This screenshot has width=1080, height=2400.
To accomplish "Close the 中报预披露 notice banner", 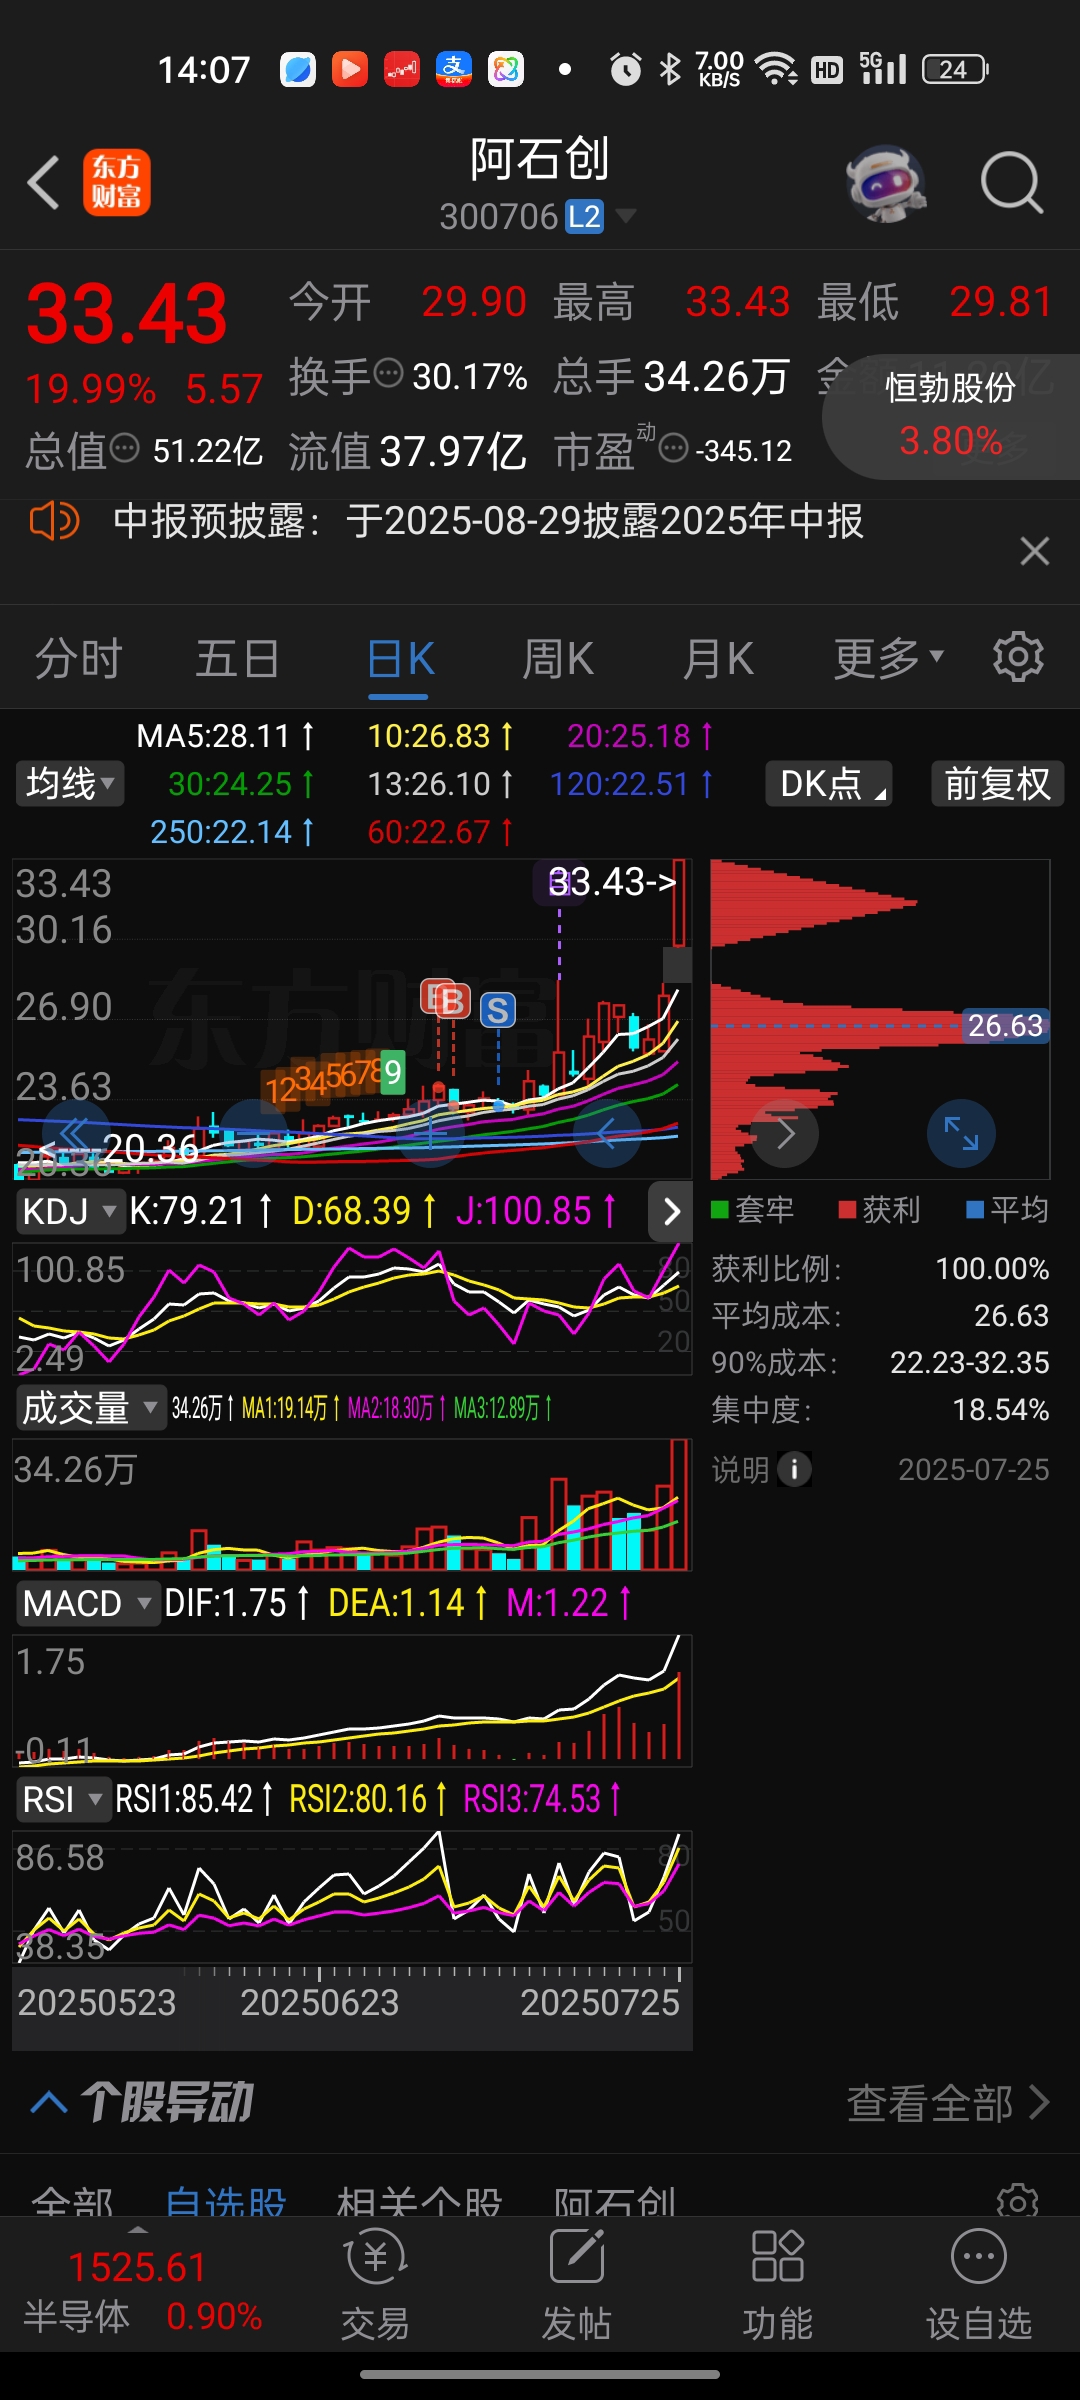I will click(1034, 551).
